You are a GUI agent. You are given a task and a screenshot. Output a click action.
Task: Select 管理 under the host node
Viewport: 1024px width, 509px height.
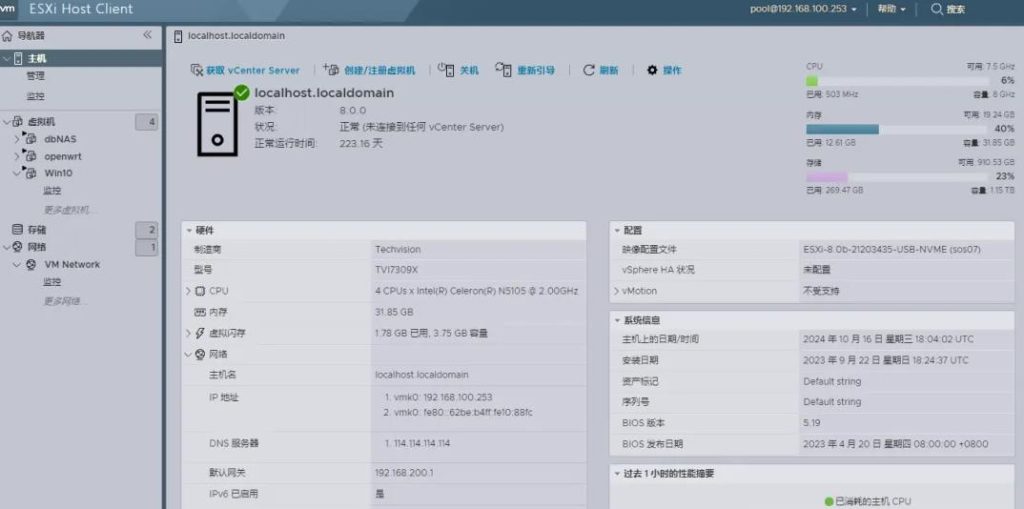(35, 76)
